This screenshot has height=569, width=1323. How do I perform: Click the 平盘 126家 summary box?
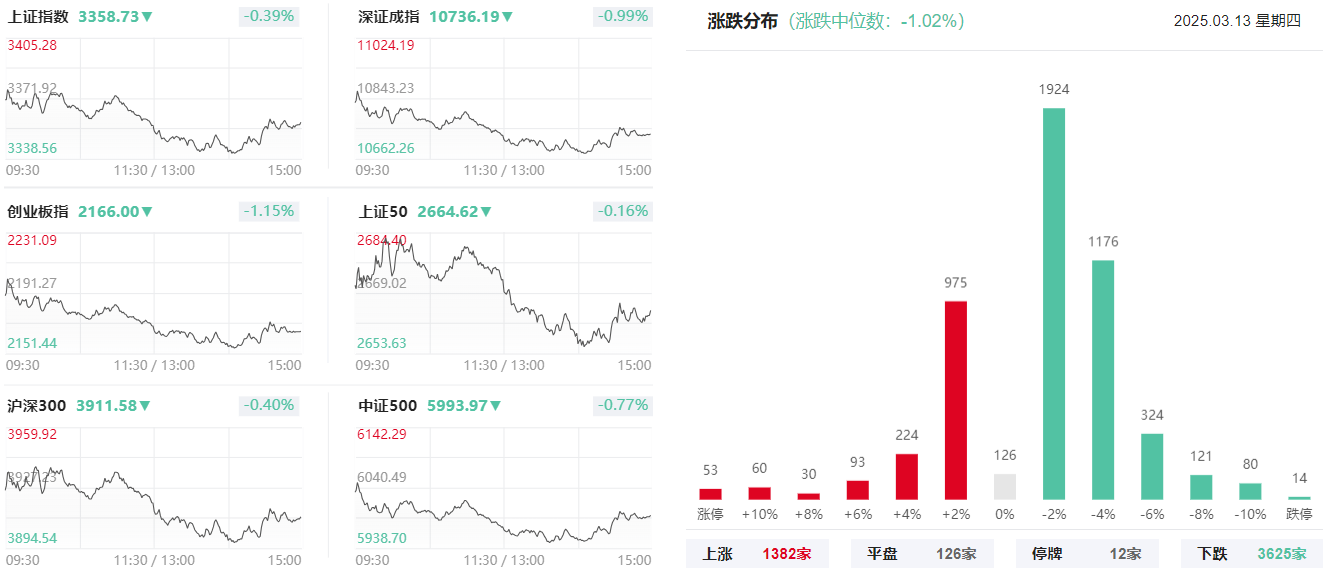point(922,554)
